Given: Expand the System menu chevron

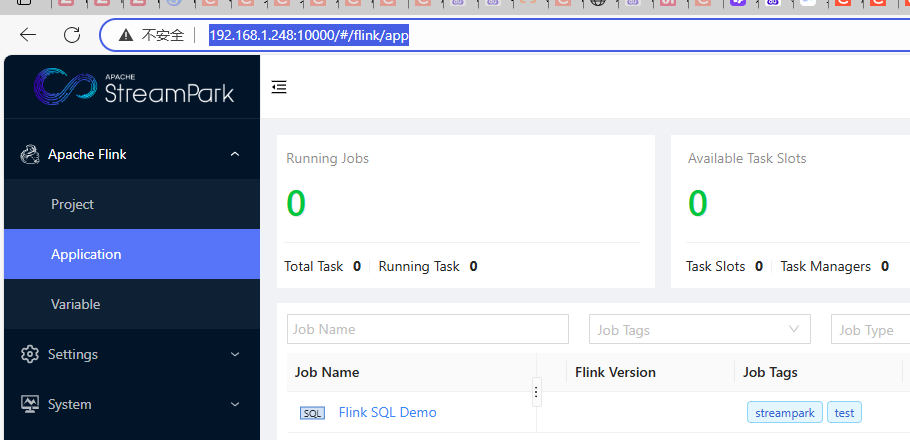Looking at the screenshot, I should coord(234,404).
